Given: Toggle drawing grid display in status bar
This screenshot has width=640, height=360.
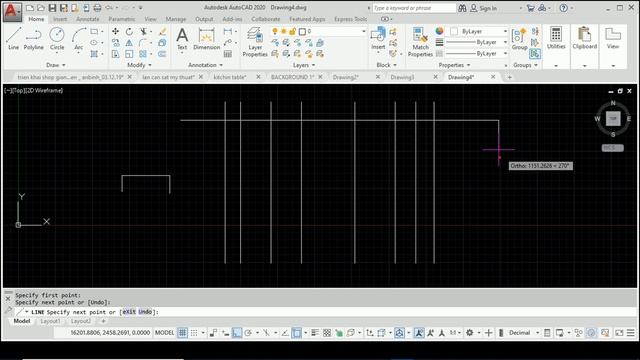Looking at the screenshot, I should pos(182,333).
